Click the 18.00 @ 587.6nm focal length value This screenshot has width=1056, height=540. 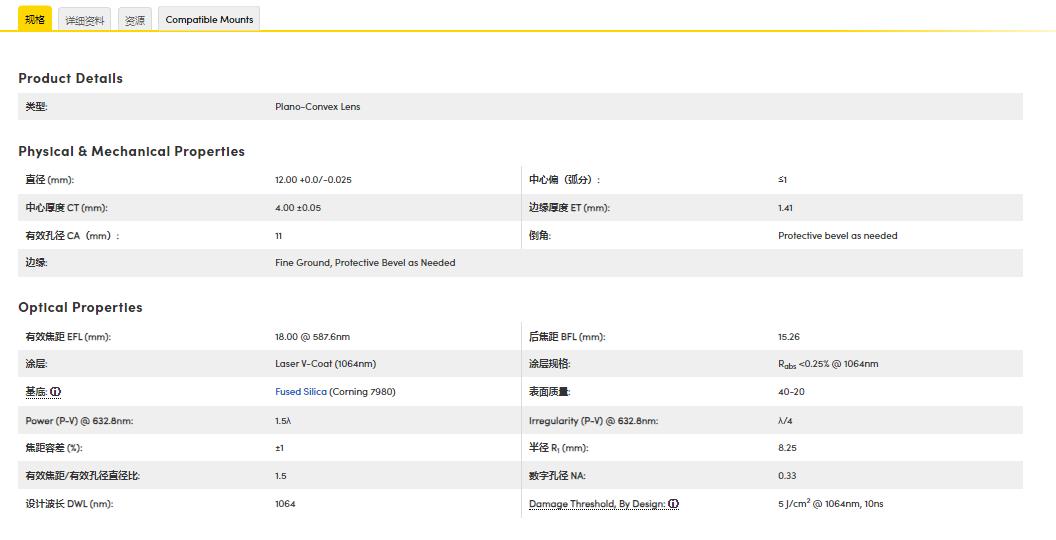coord(312,336)
